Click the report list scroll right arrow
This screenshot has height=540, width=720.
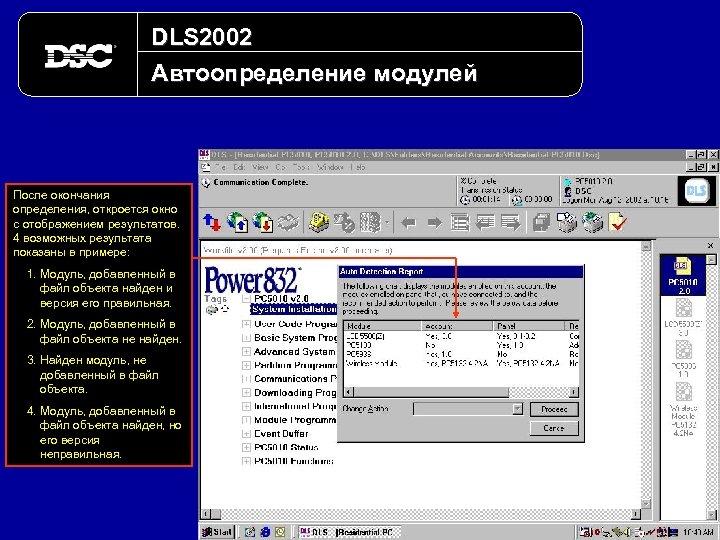click(x=574, y=392)
